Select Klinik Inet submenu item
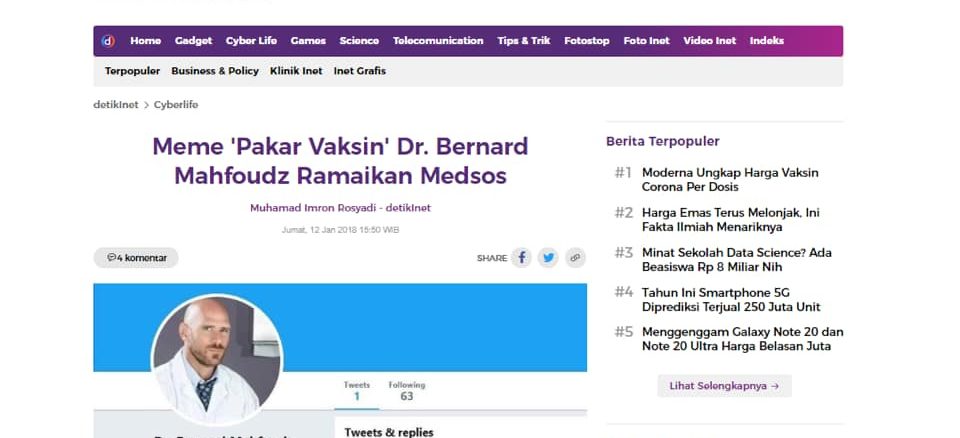This screenshot has height=438, width=960. click(x=296, y=71)
